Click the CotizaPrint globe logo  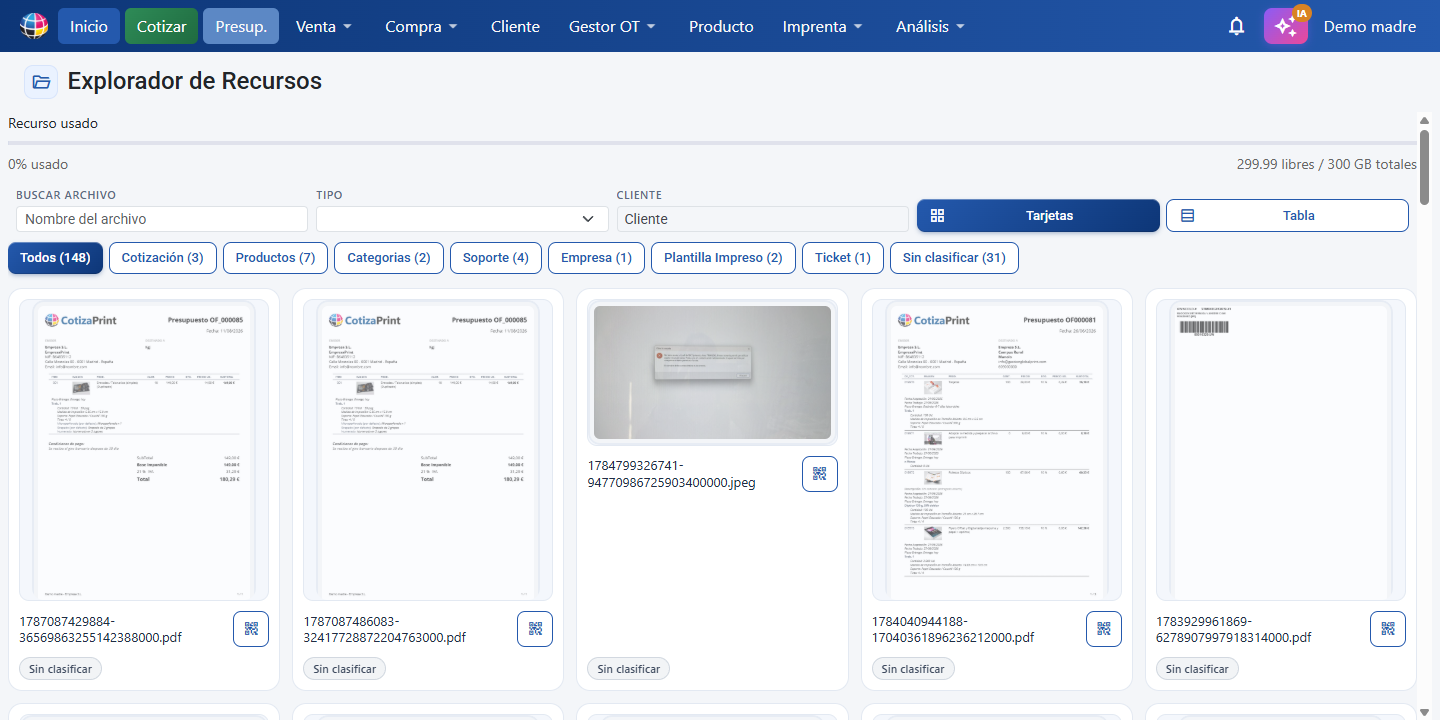[x=34, y=26]
